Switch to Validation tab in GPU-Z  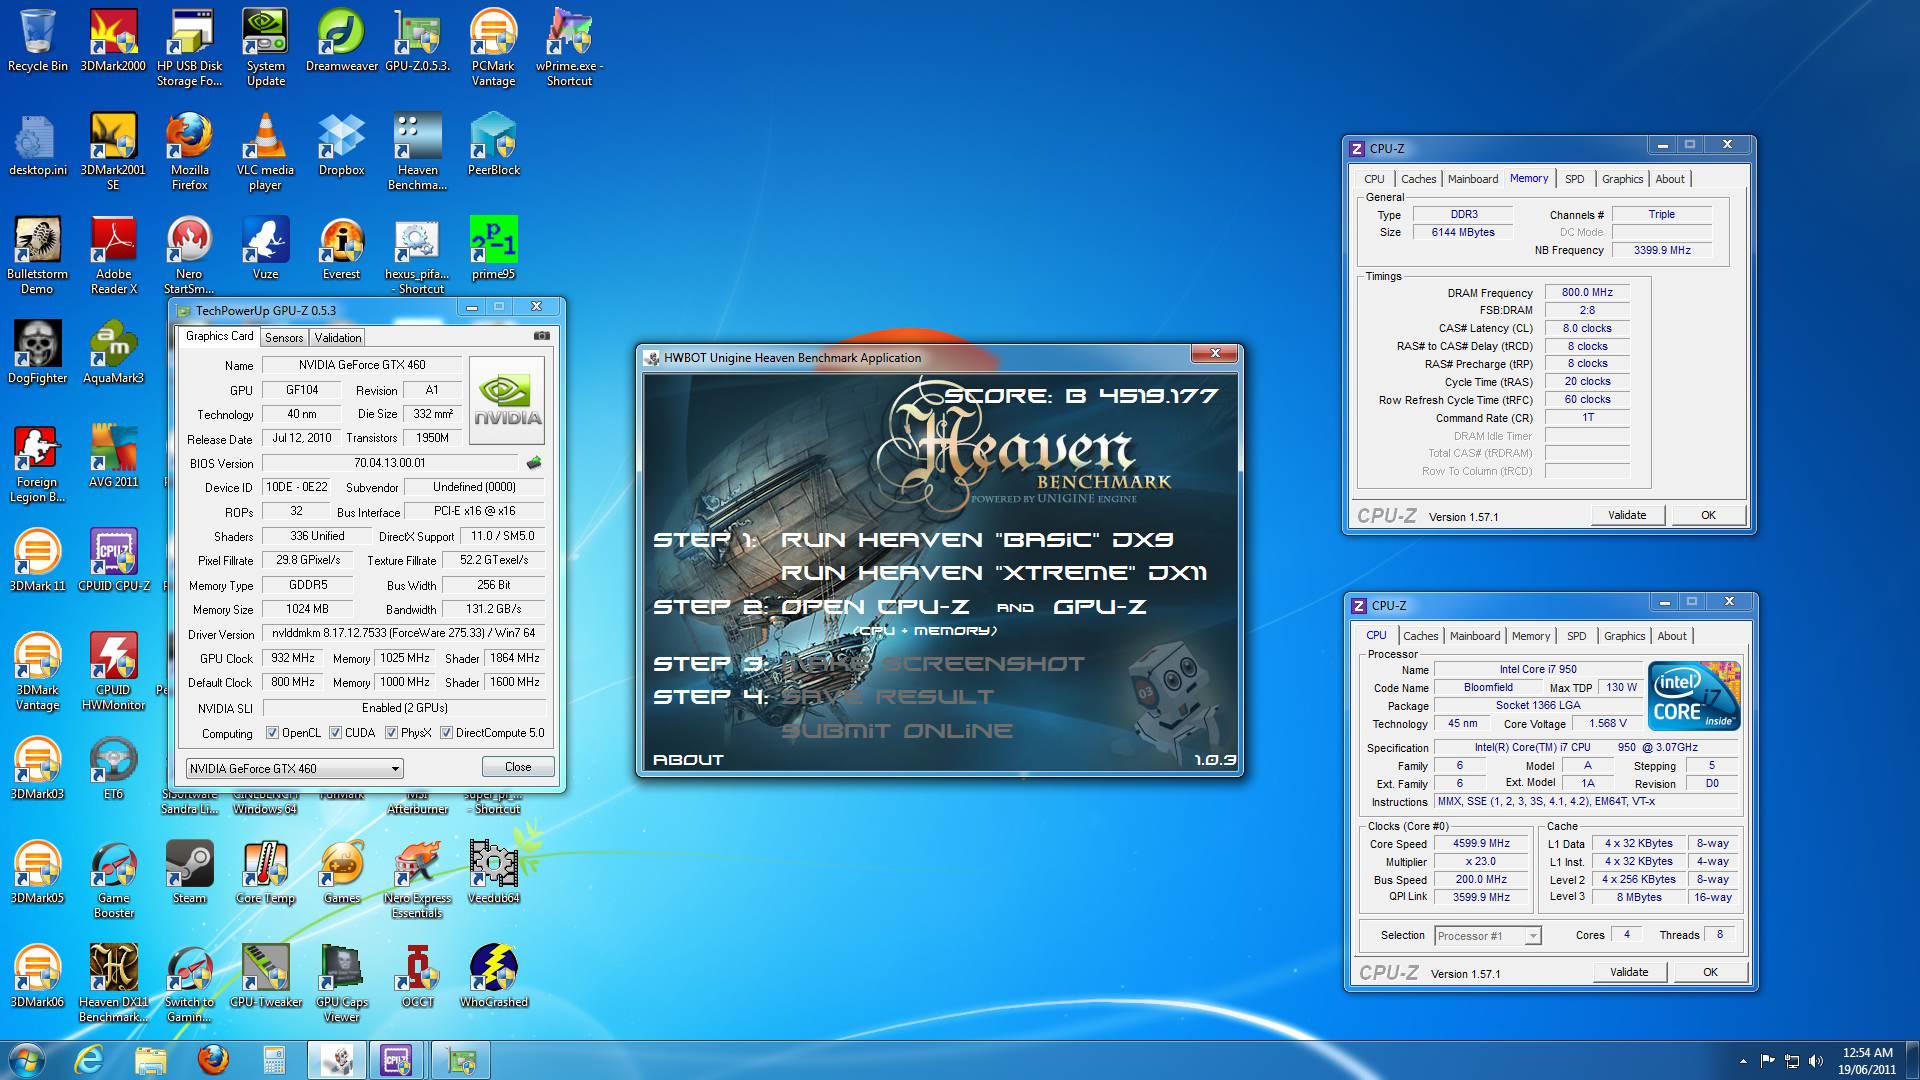(x=338, y=338)
